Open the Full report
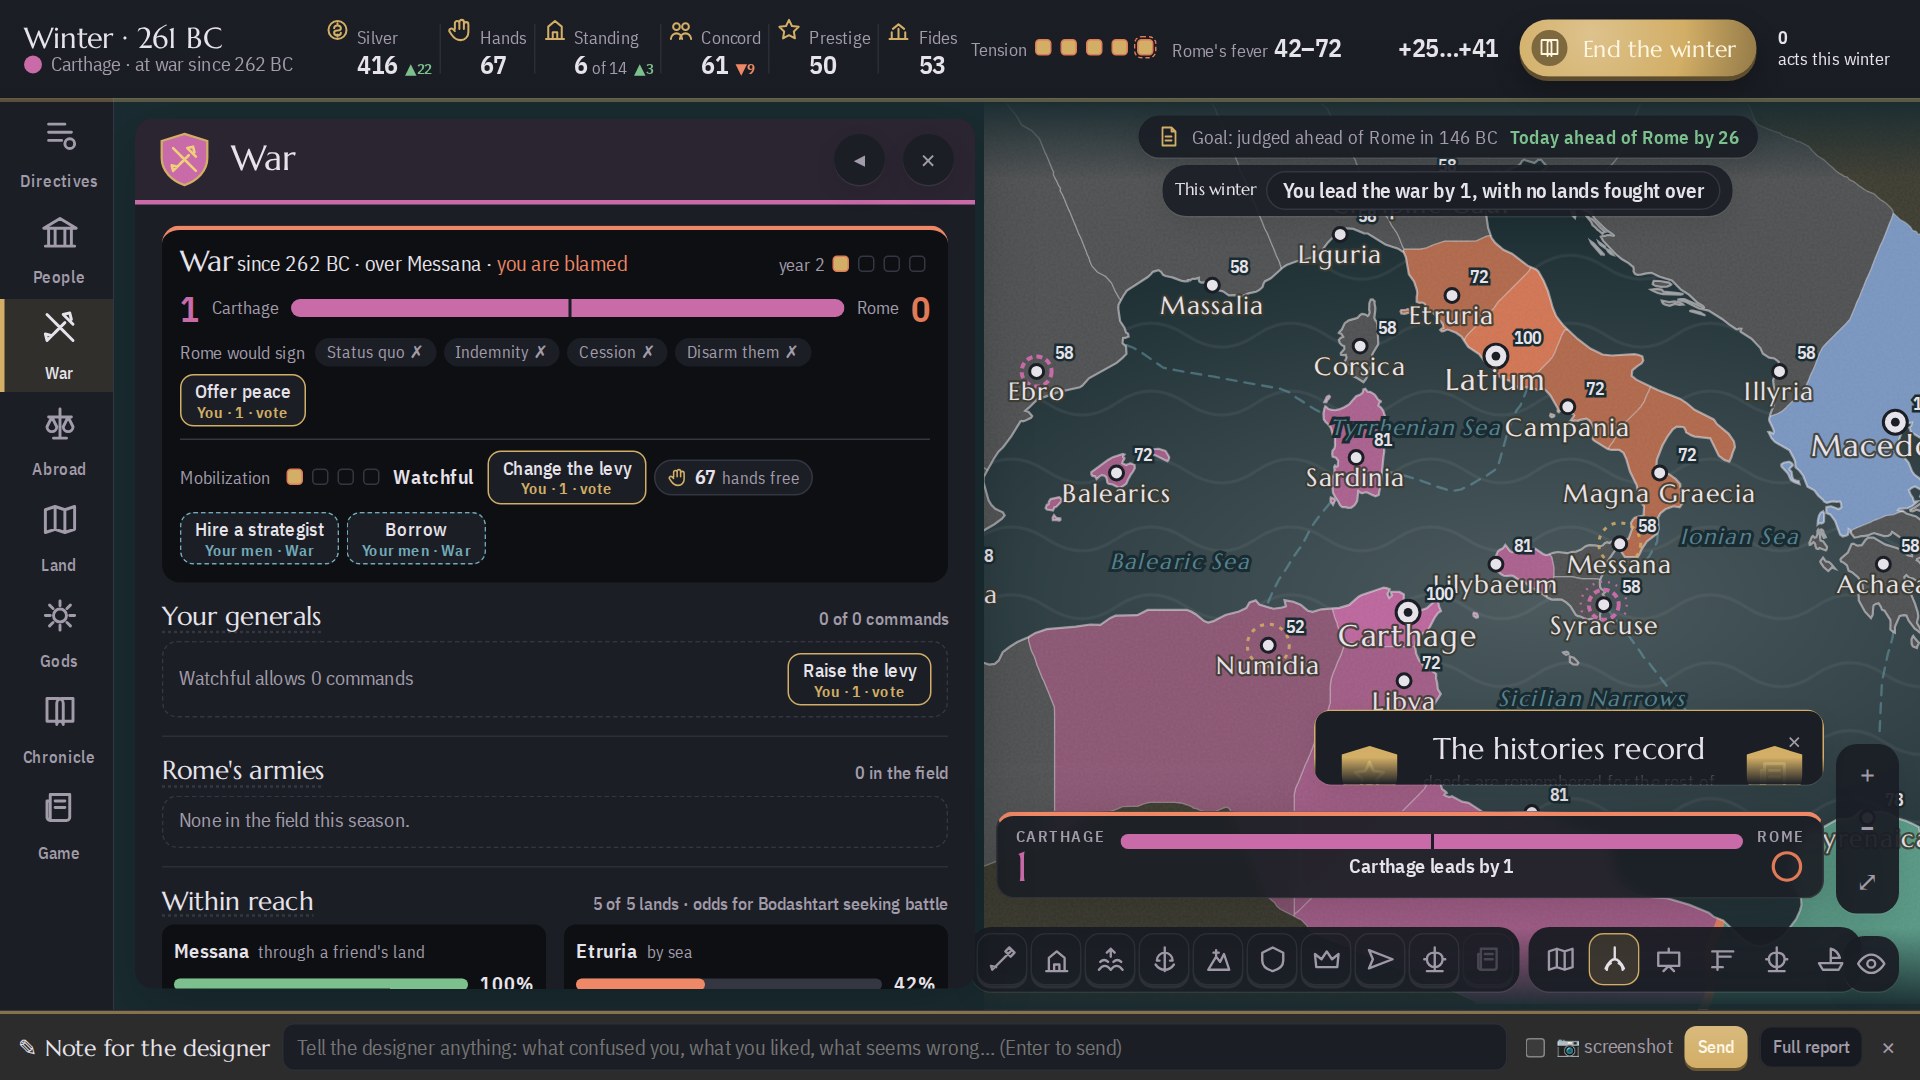The width and height of the screenshot is (1920, 1080). click(x=1811, y=1047)
